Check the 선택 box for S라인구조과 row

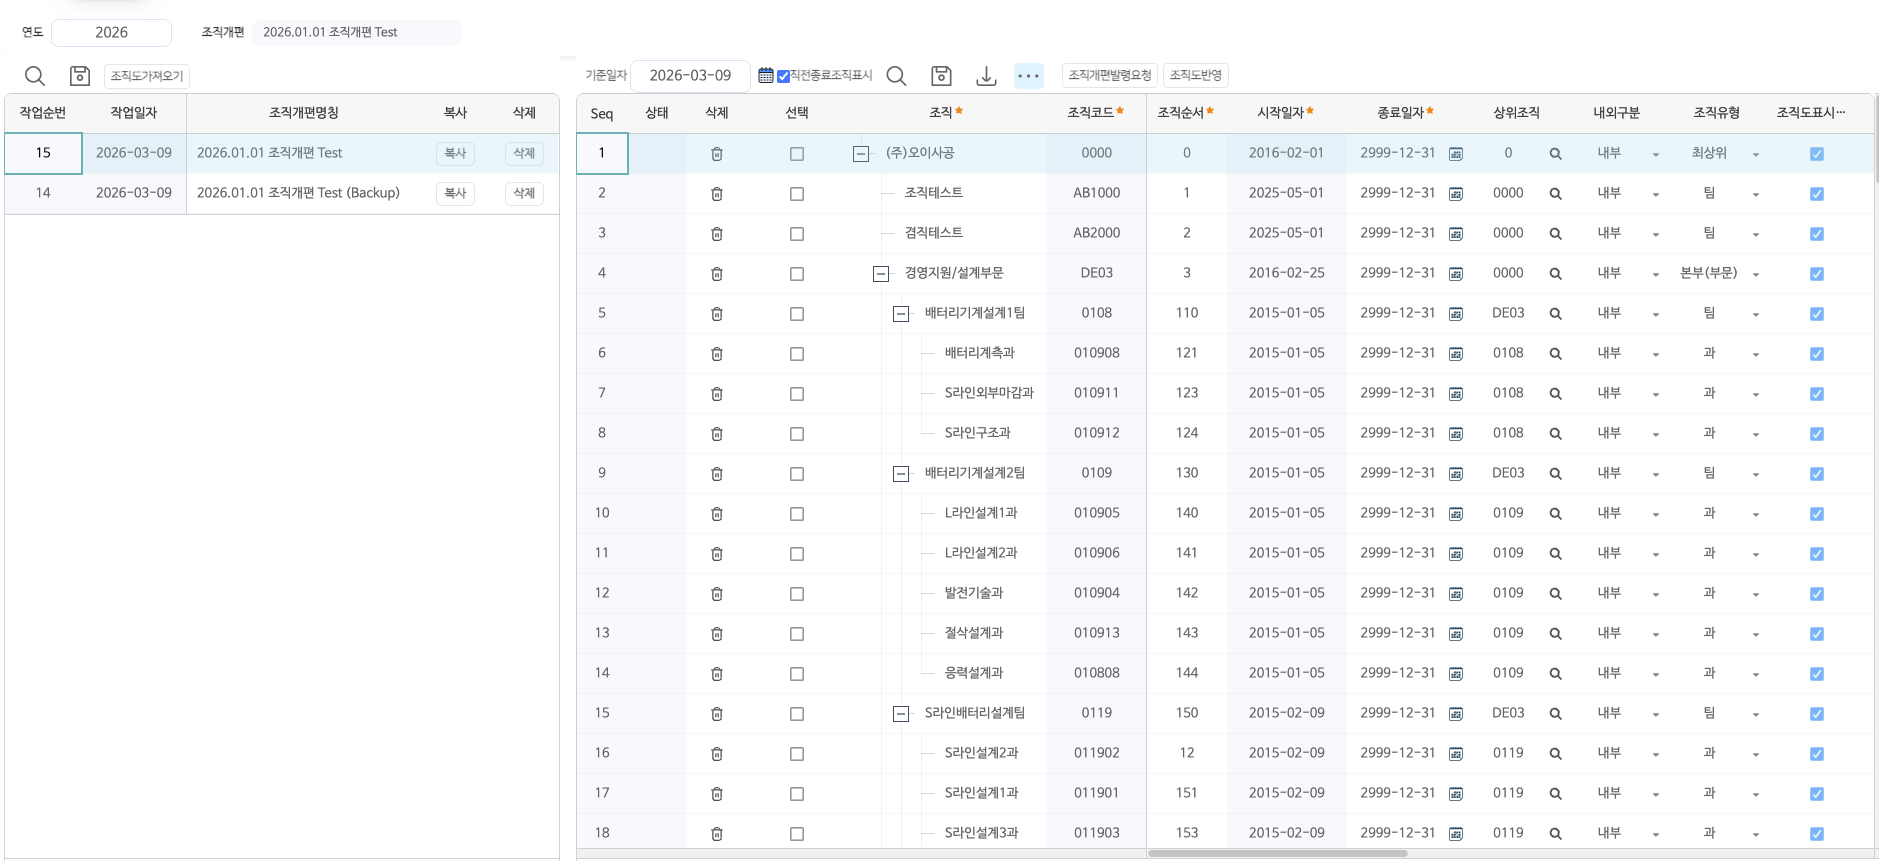tap(797, 434)
